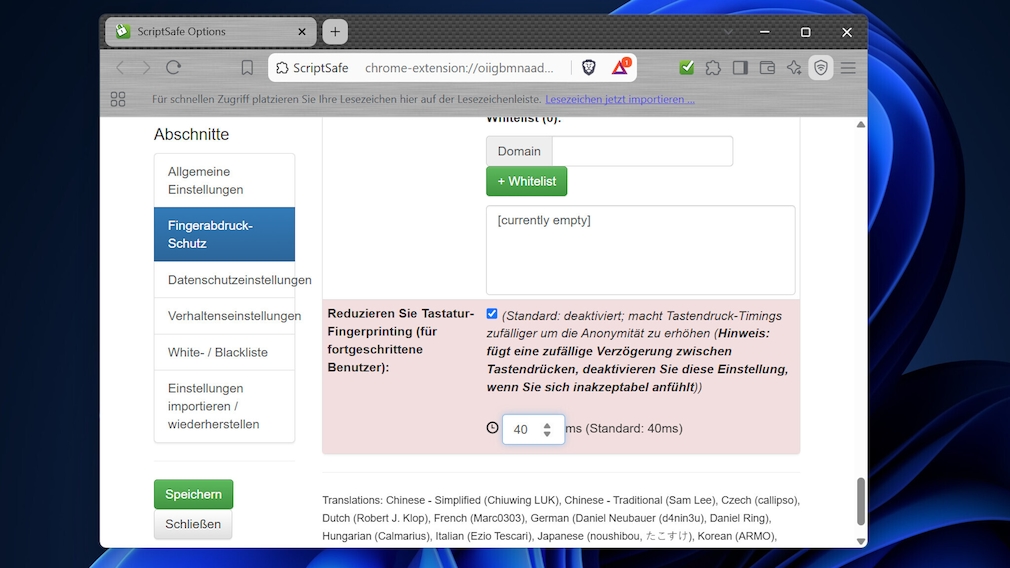The height and width of the screenshot is (568, 1010).
Task: Click the ScriptSafe green checkmark extension icon
Action: pyautogui.click(x=687, y=68)
